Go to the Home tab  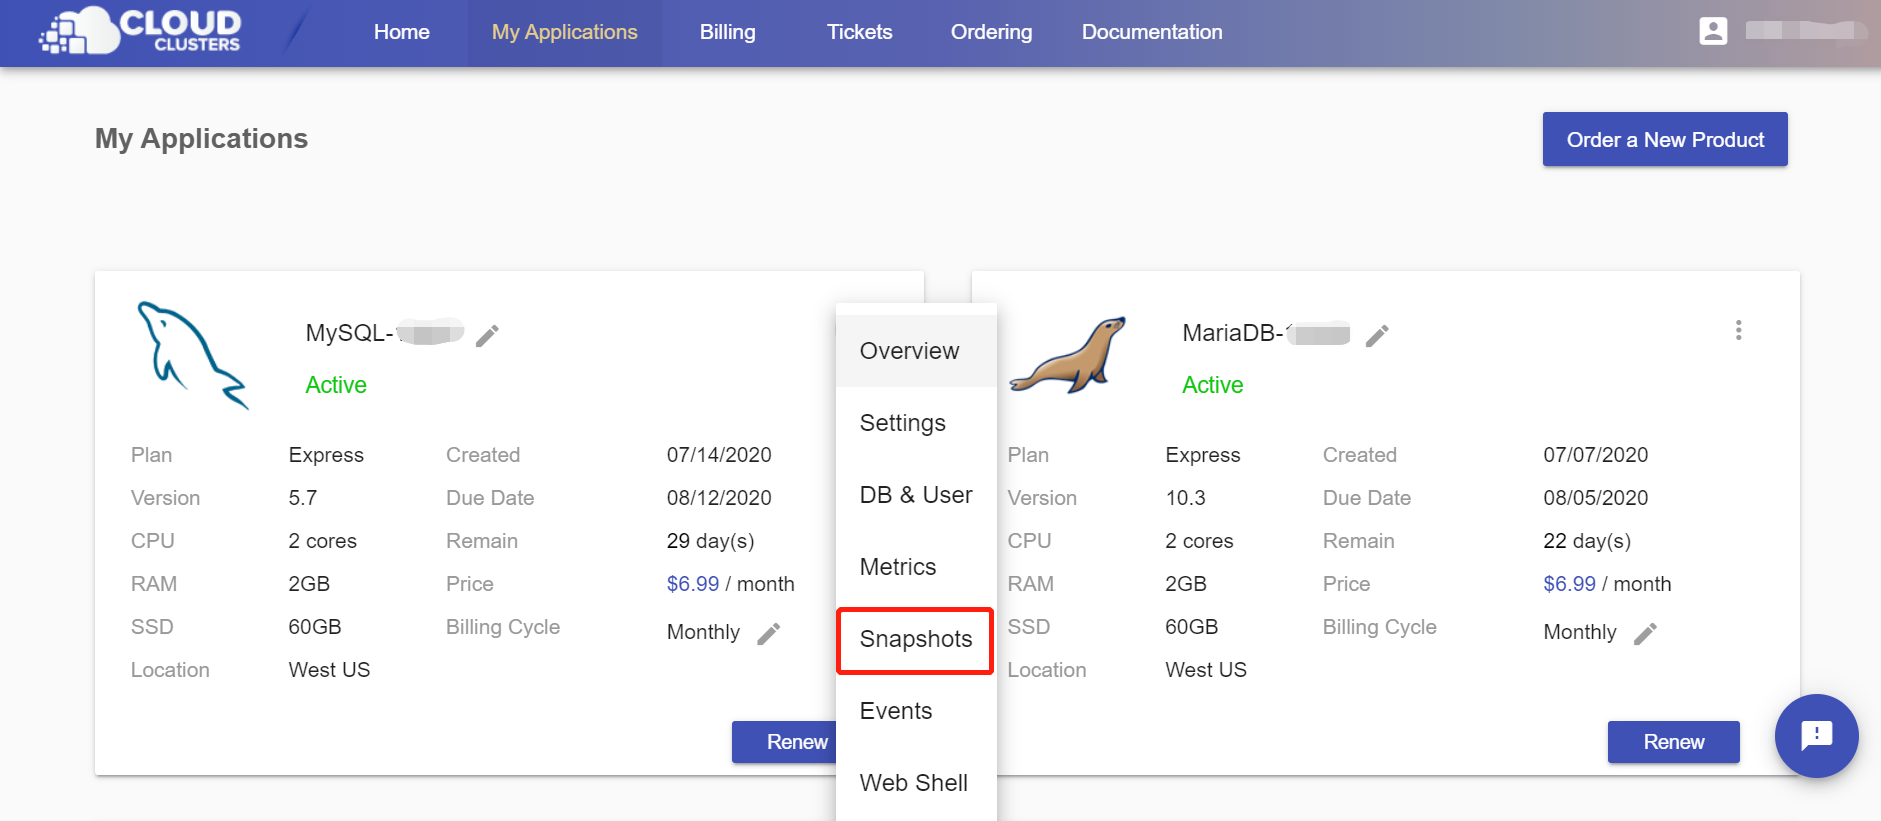coord(402,32)
